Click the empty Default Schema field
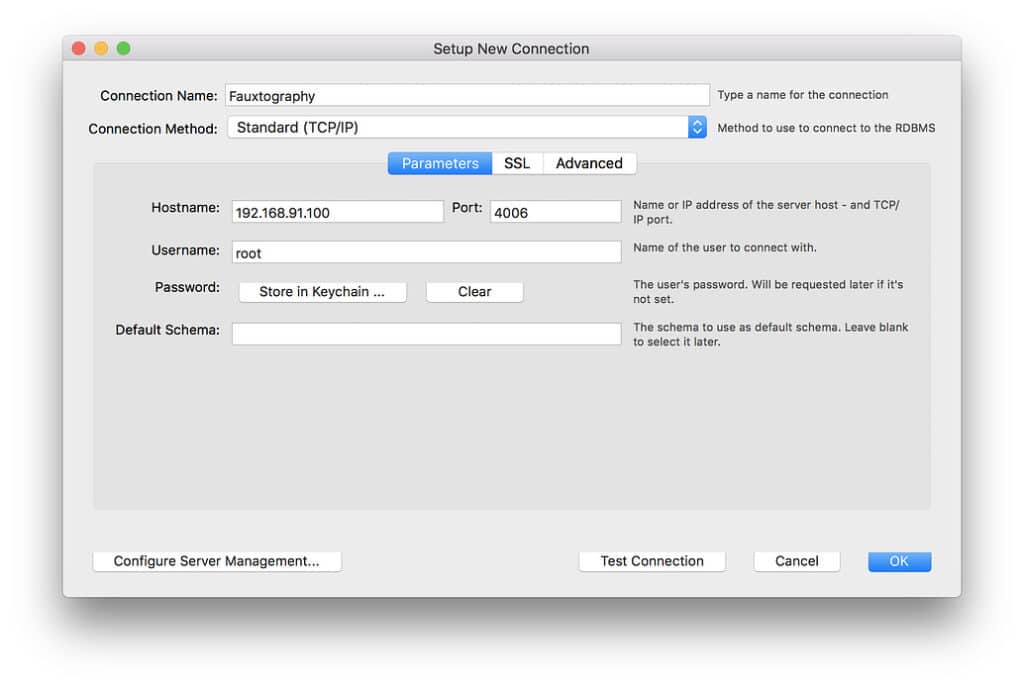 pos(426,333)
